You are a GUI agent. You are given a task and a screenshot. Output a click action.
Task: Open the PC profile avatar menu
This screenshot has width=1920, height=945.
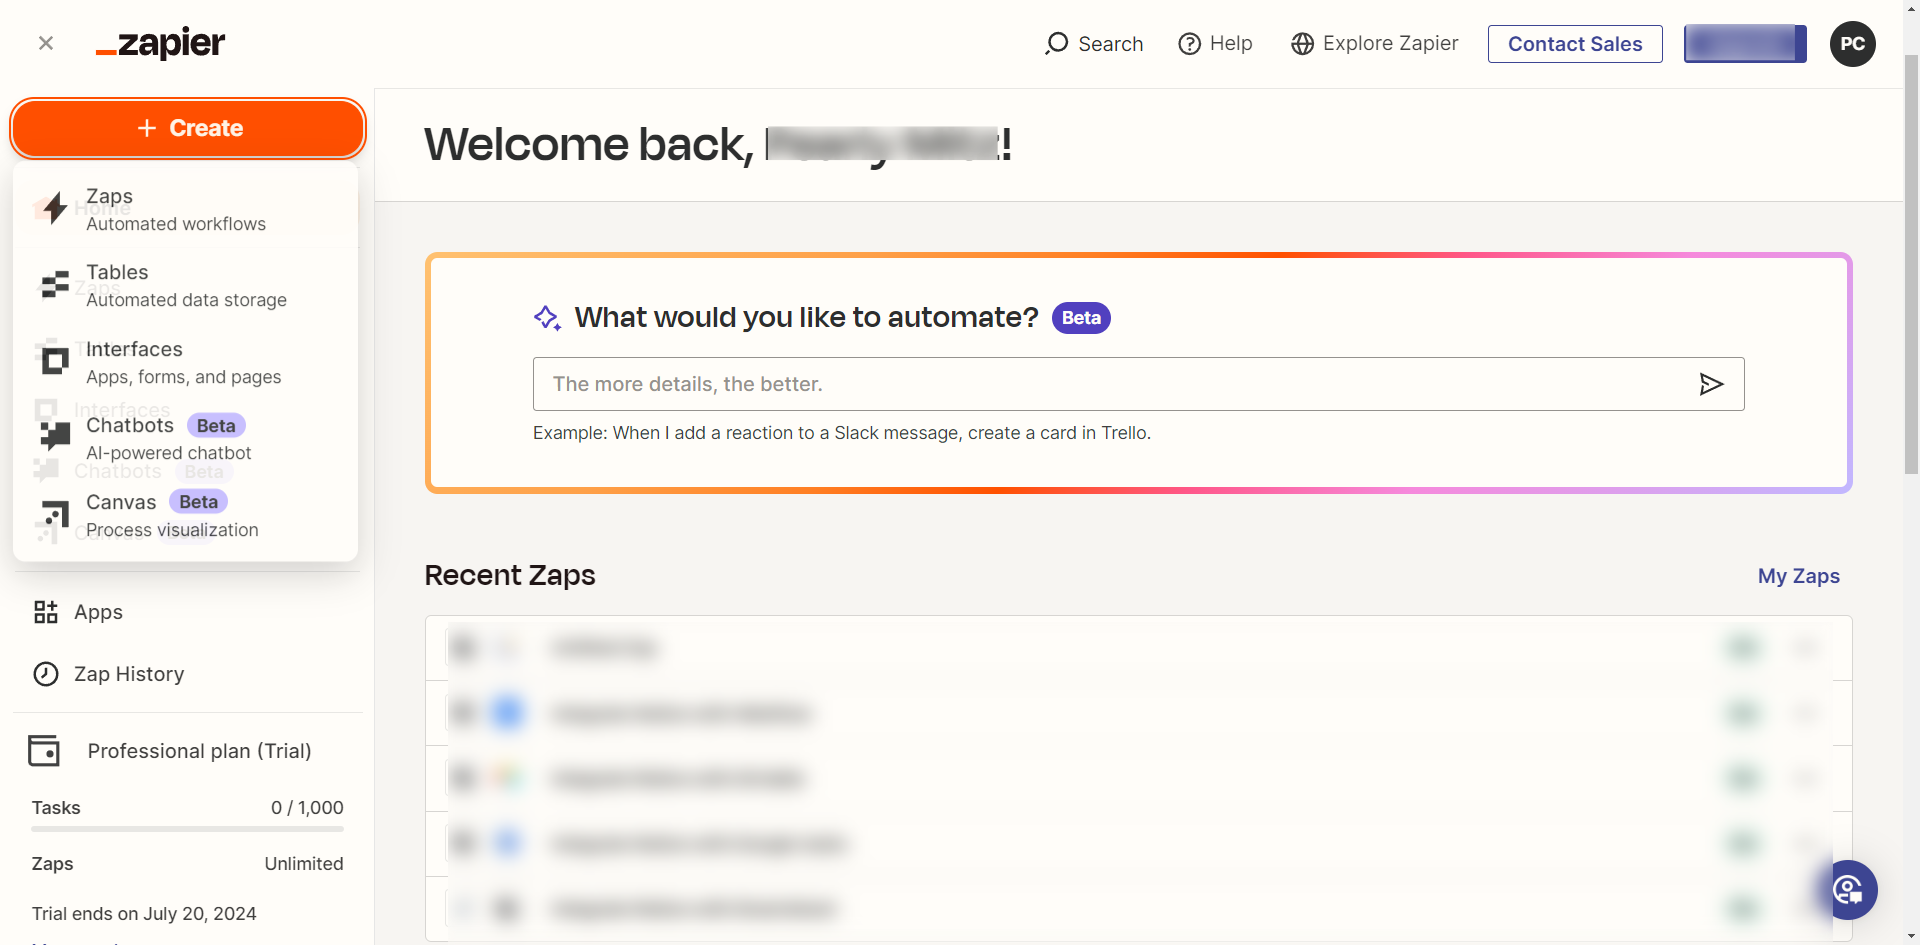[x=1852, y=44]
